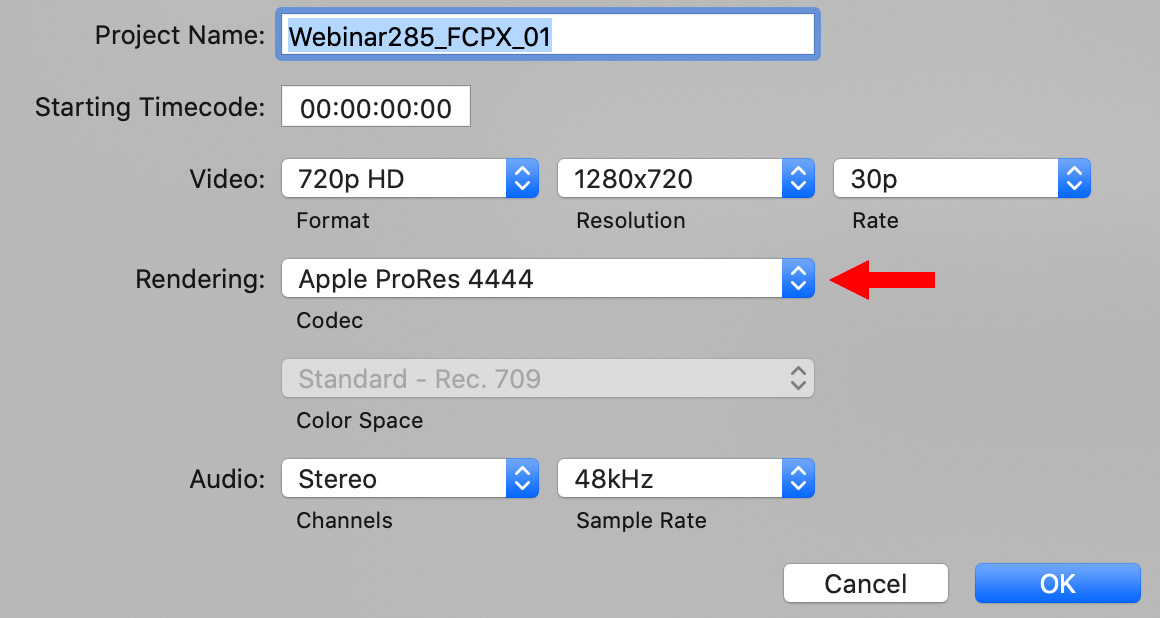Click the Project Name text field
1160x618 pixels.
coord(548,35)
